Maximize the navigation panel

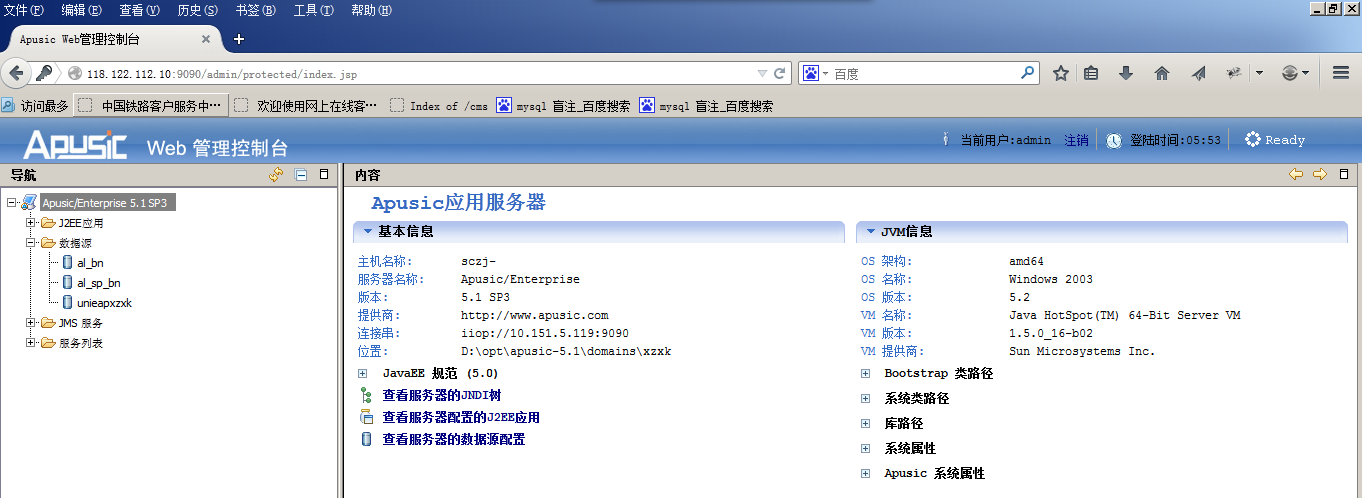tap(323, 174)
